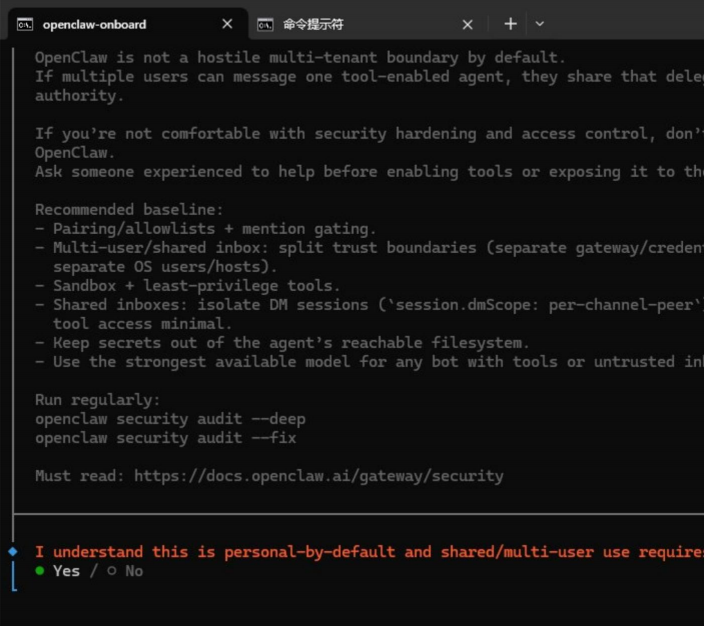This screenshot has height=626, width=706.
Task: Click the openclaw-onboard tab terminal icon
Action: (x=25, y=24)
